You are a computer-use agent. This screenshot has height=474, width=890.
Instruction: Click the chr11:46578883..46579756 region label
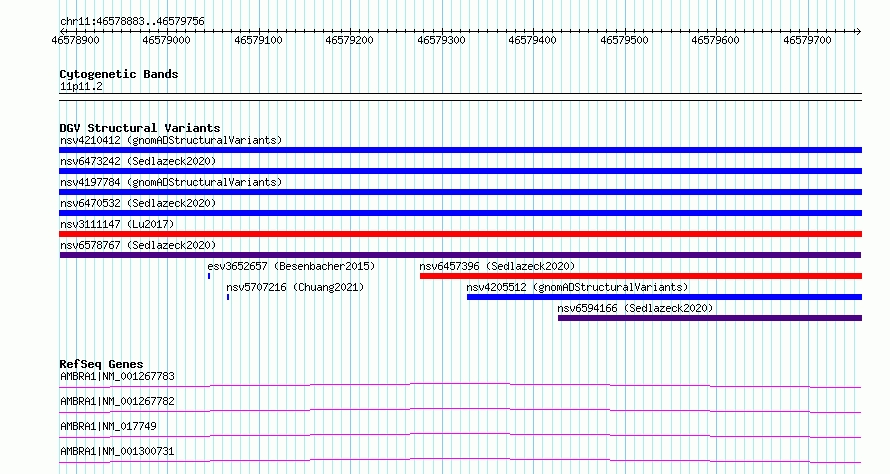click(132, 22)
